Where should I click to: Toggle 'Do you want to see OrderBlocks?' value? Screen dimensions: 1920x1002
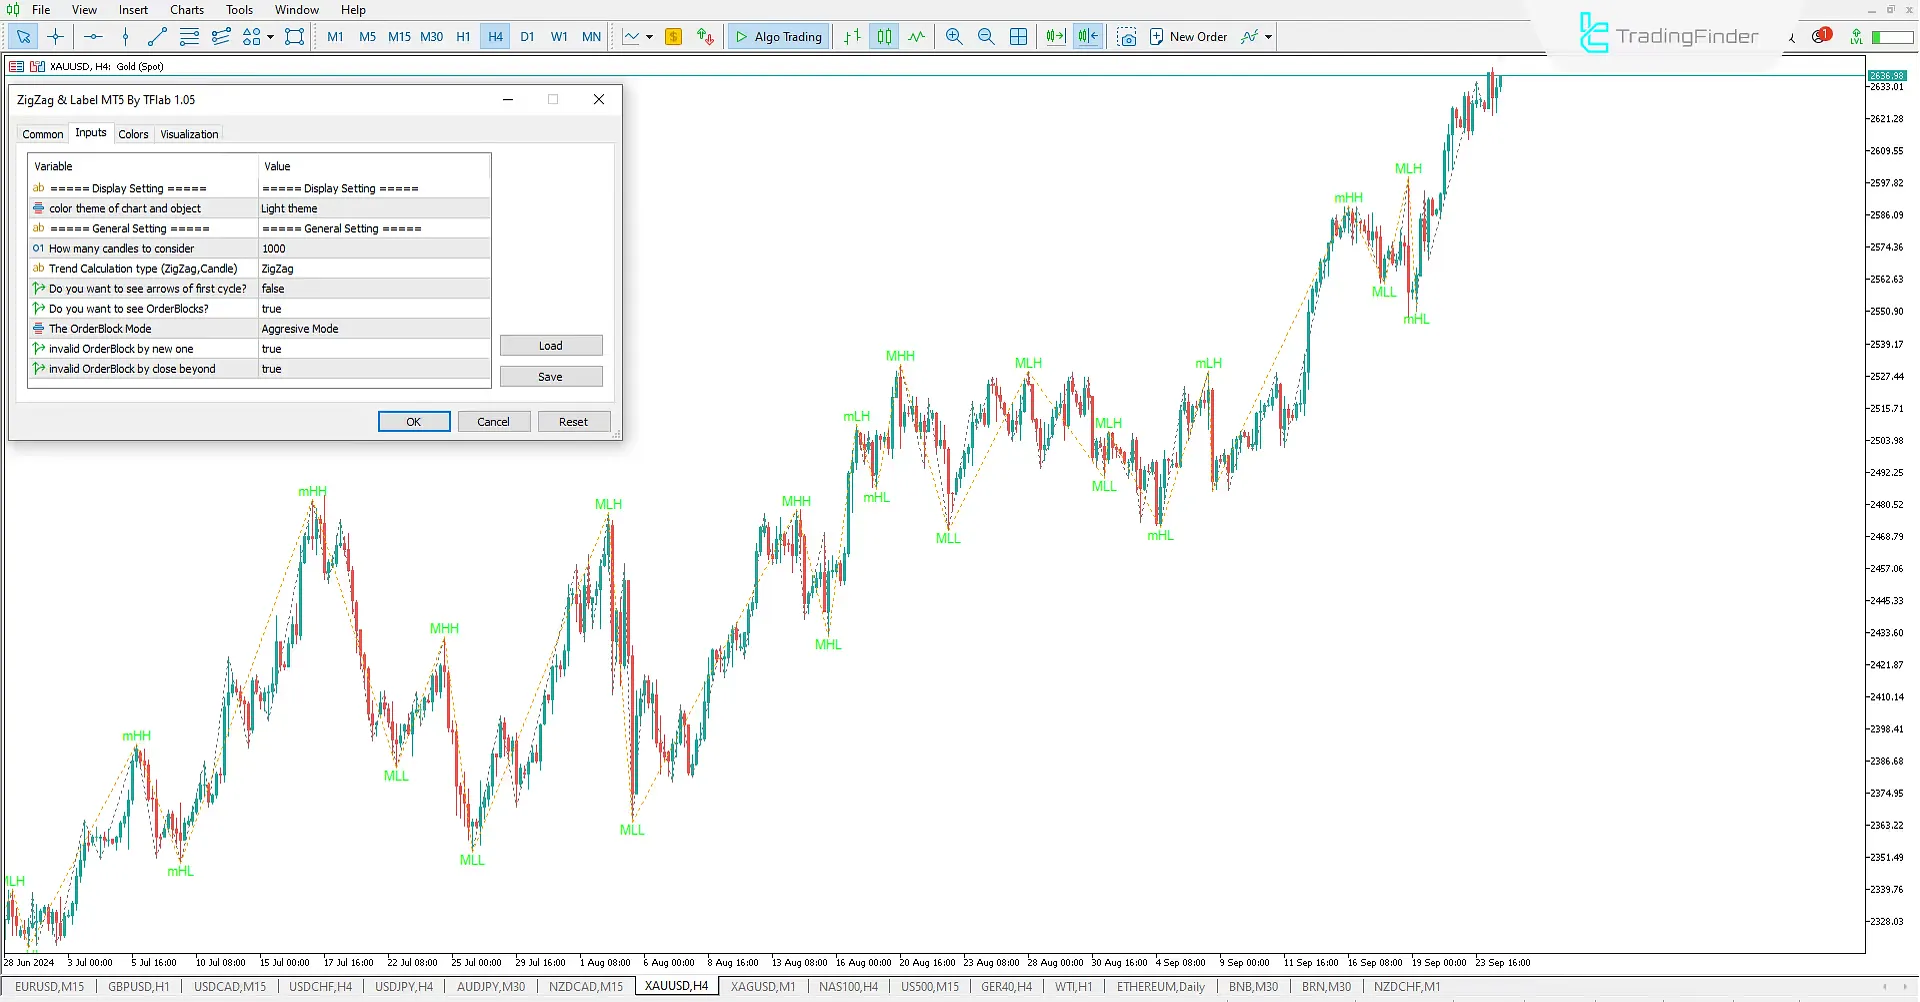[x=373, y=308]
